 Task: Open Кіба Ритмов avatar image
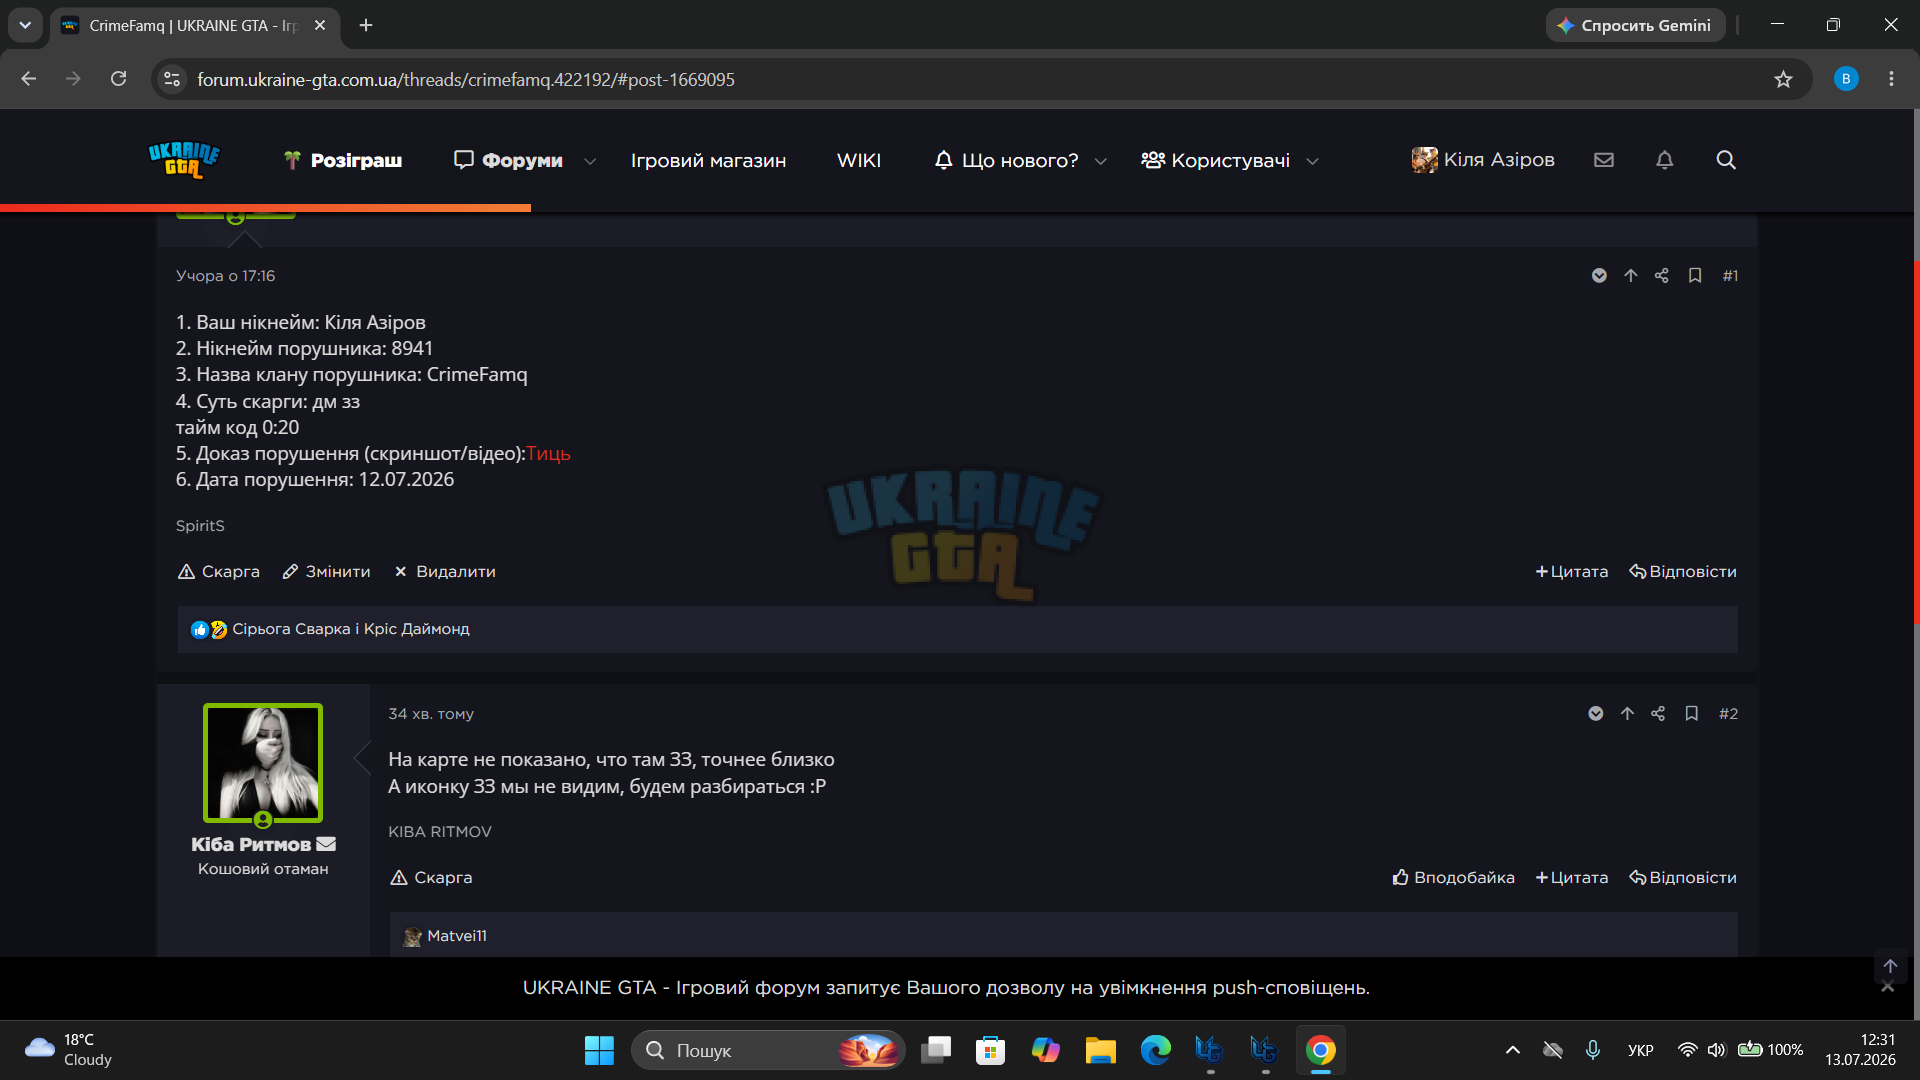(263, 763)
